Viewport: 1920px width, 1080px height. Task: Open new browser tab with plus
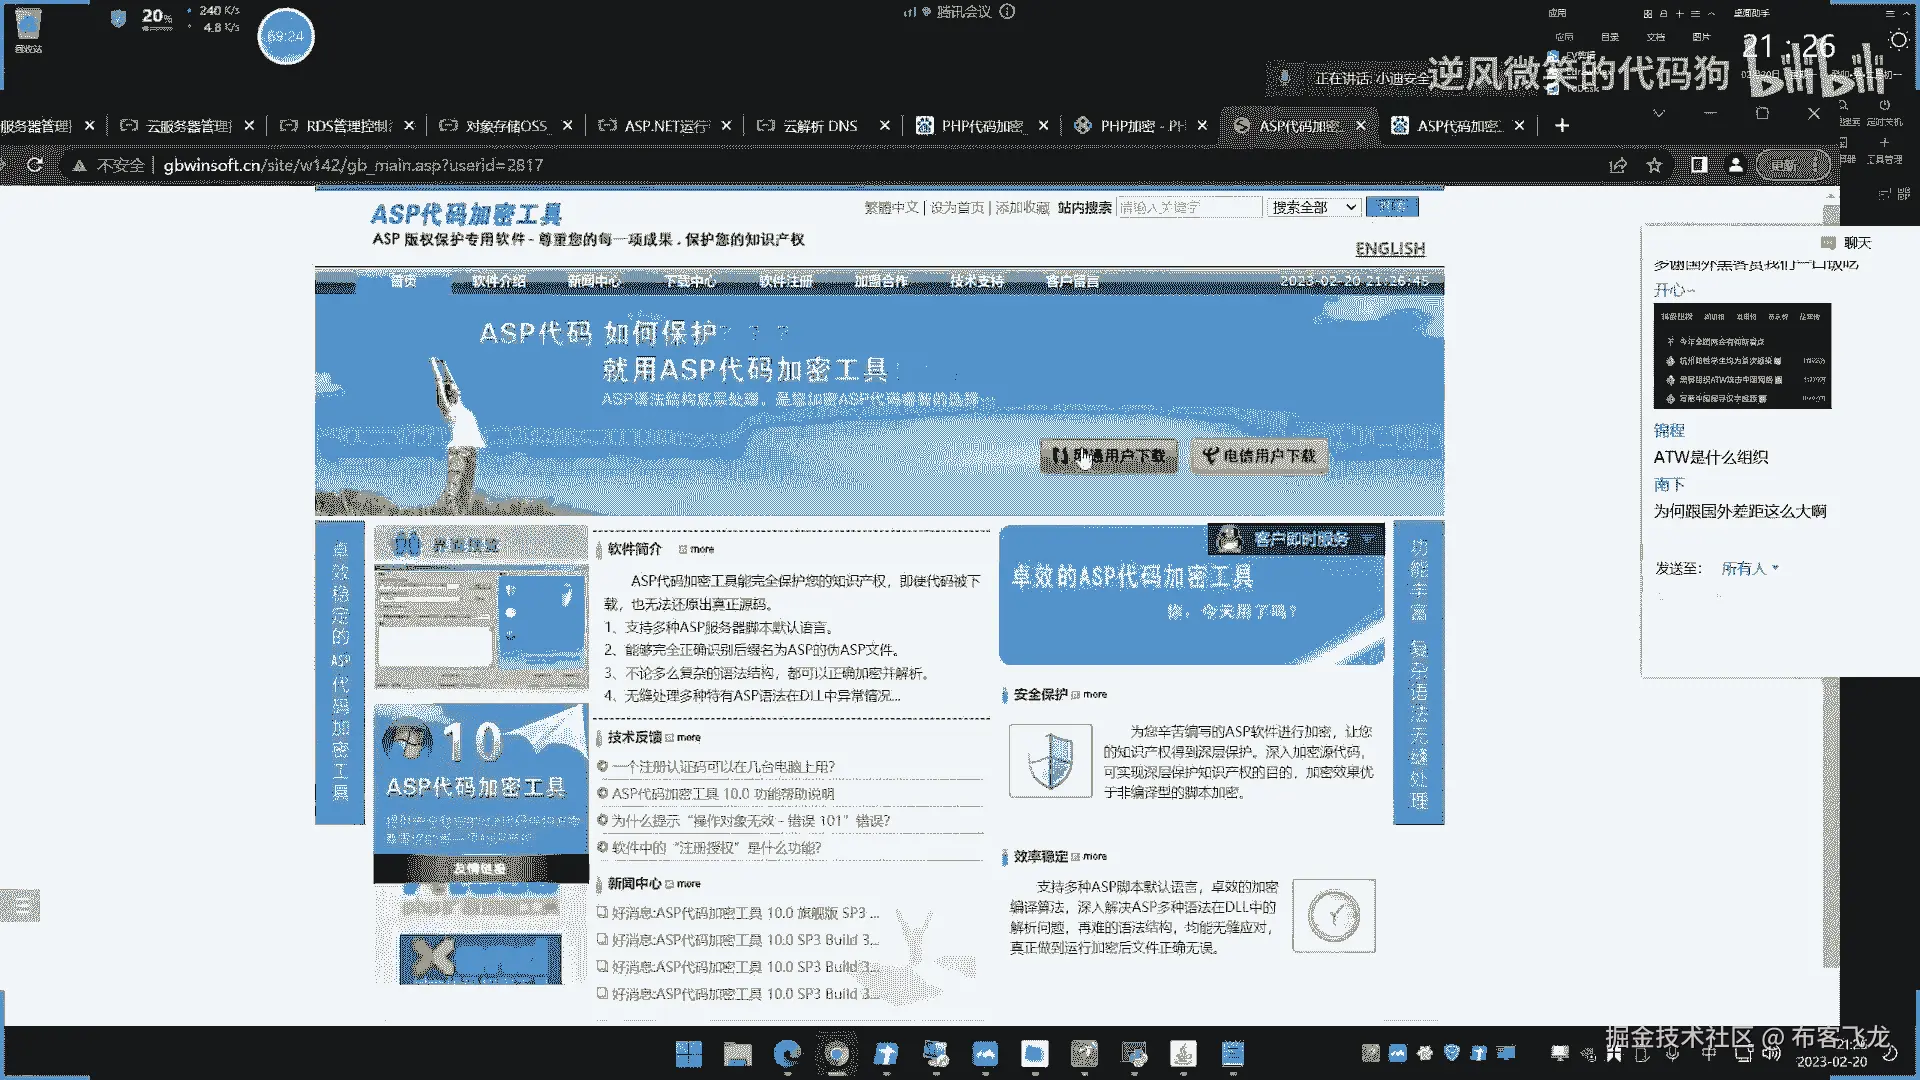(x=1562, y=125)
